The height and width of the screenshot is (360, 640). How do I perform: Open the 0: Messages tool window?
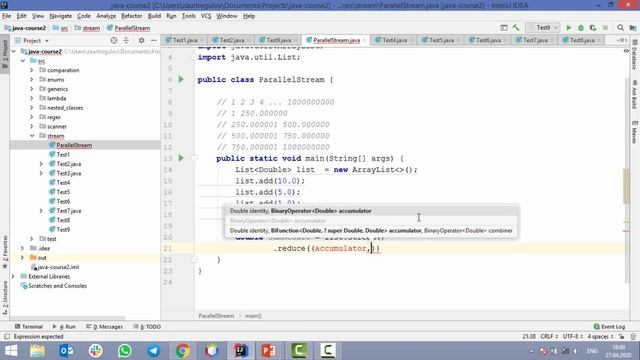[104, 327]
